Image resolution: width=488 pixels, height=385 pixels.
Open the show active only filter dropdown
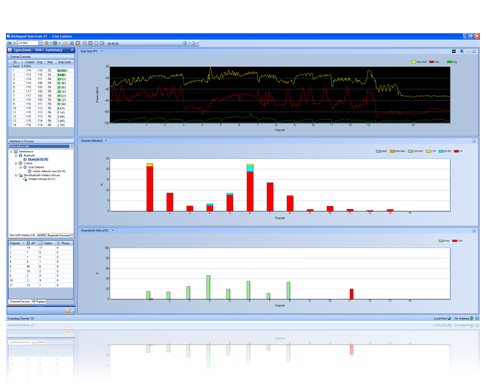[71, 146]
